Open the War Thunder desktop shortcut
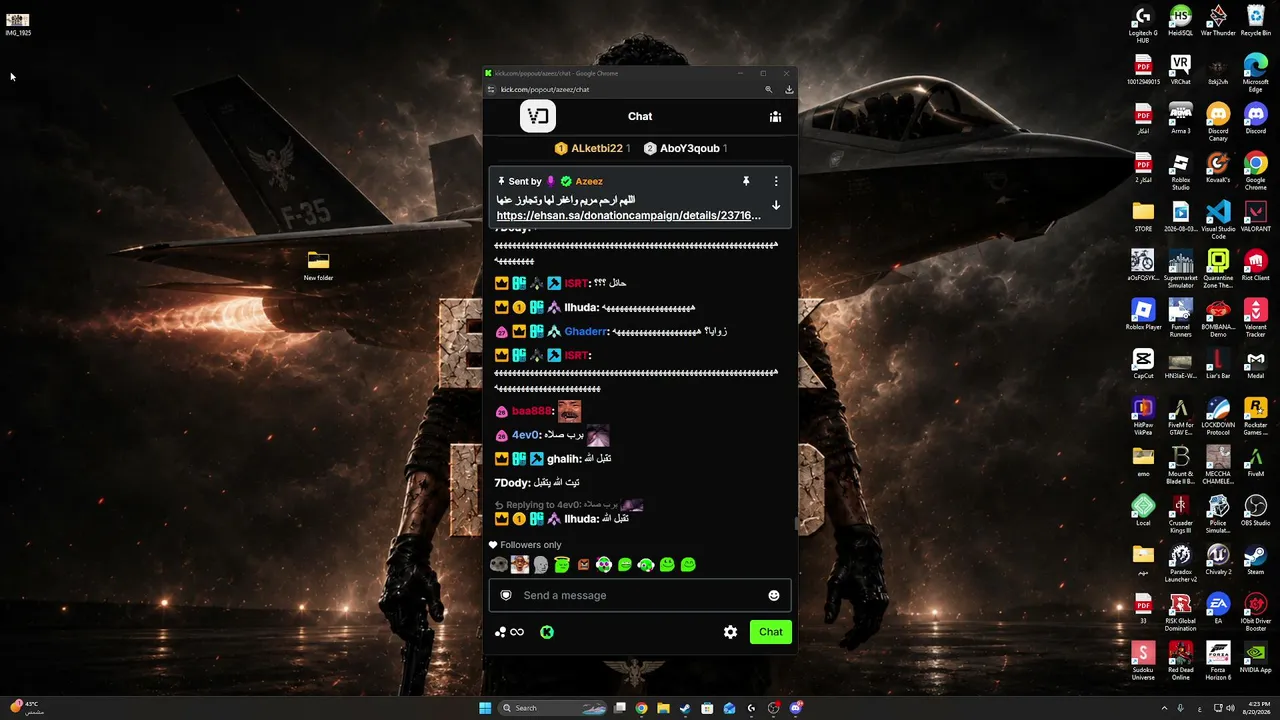The width and height of the screenshot is (1280, 720). (1218, 20)
